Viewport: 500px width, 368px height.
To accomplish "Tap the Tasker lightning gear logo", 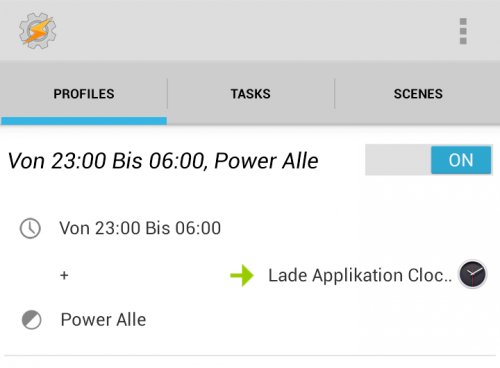I will [37, 31].
